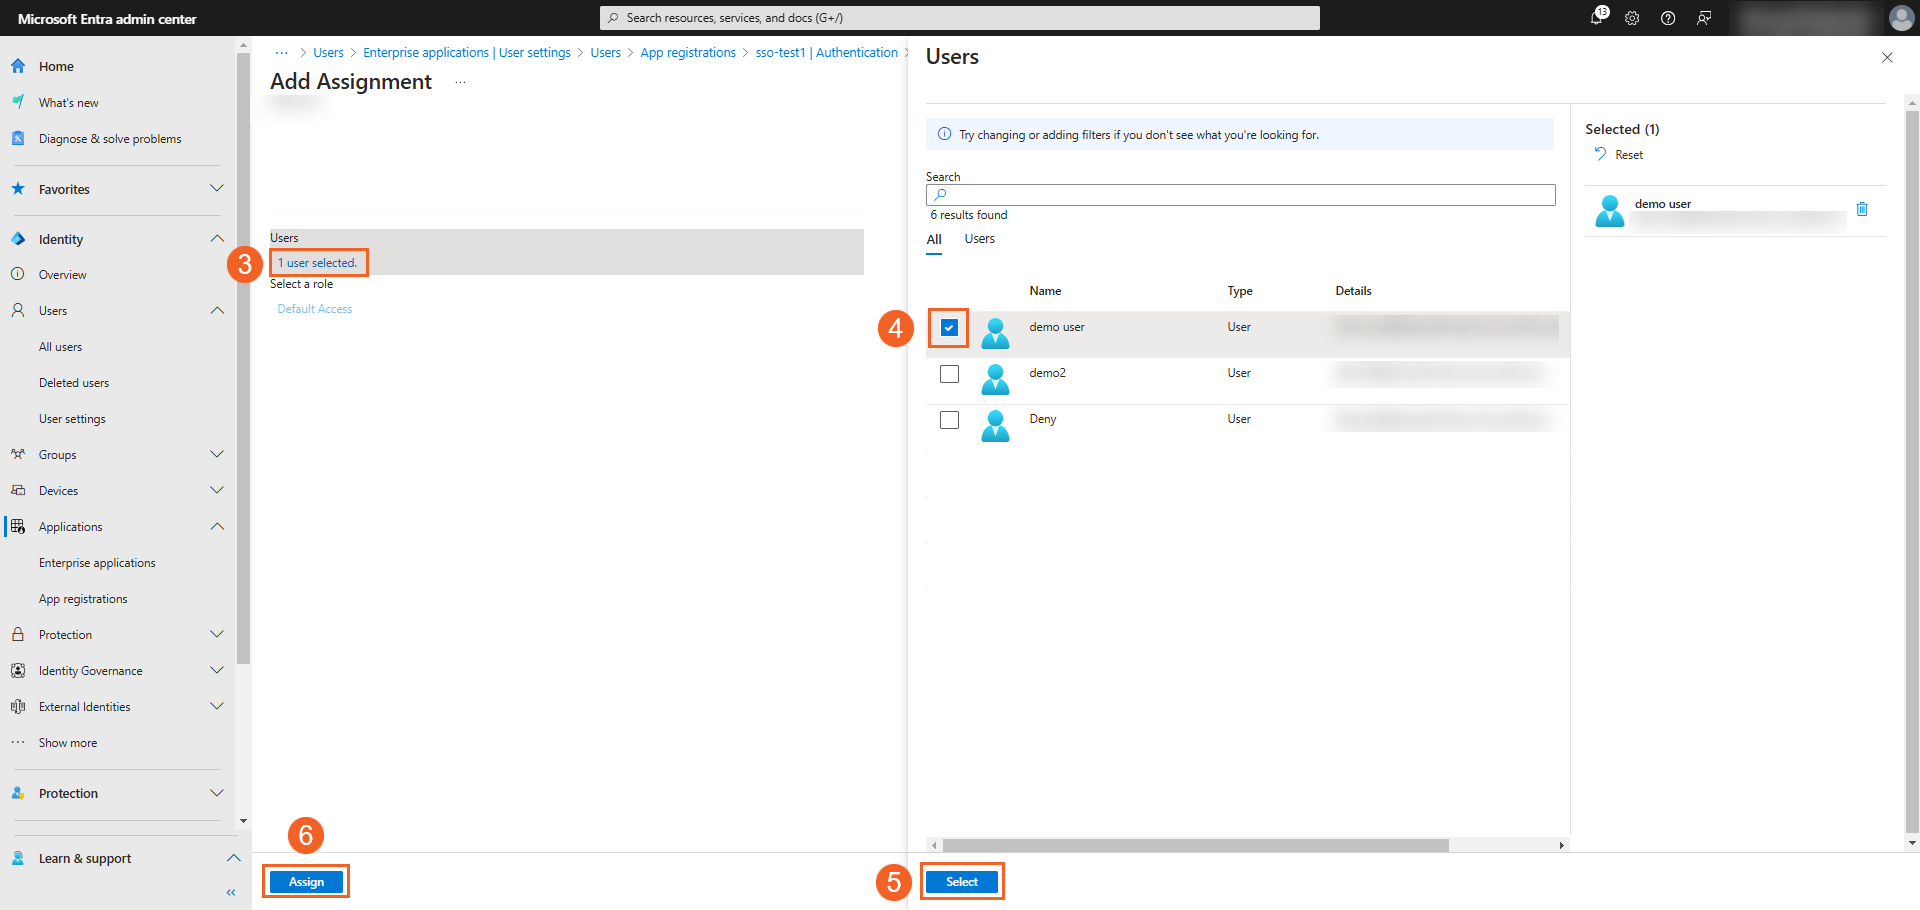Screen dimensions: 1920x910
Task: Click the Select button
Action: pyautogui.click(x=961, y=882)
